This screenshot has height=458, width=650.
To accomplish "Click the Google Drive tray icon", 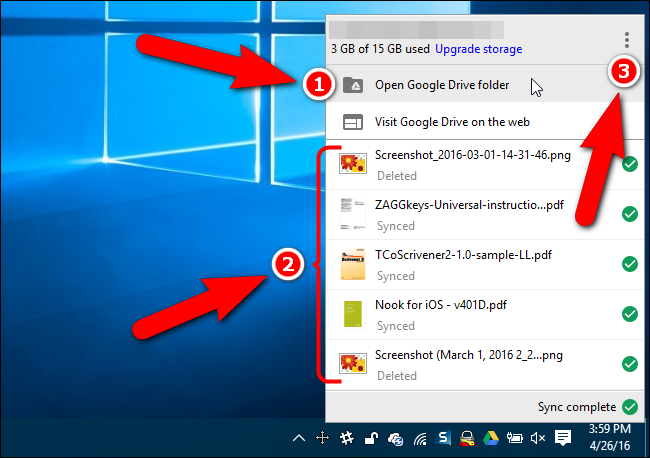I will click(x=491, y=438).
